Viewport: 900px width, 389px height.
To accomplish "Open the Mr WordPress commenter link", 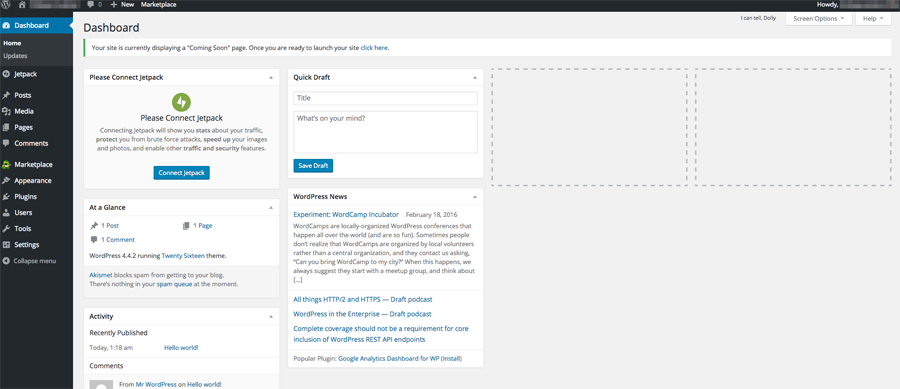I will pyautogui.click(x=156, y=384).
